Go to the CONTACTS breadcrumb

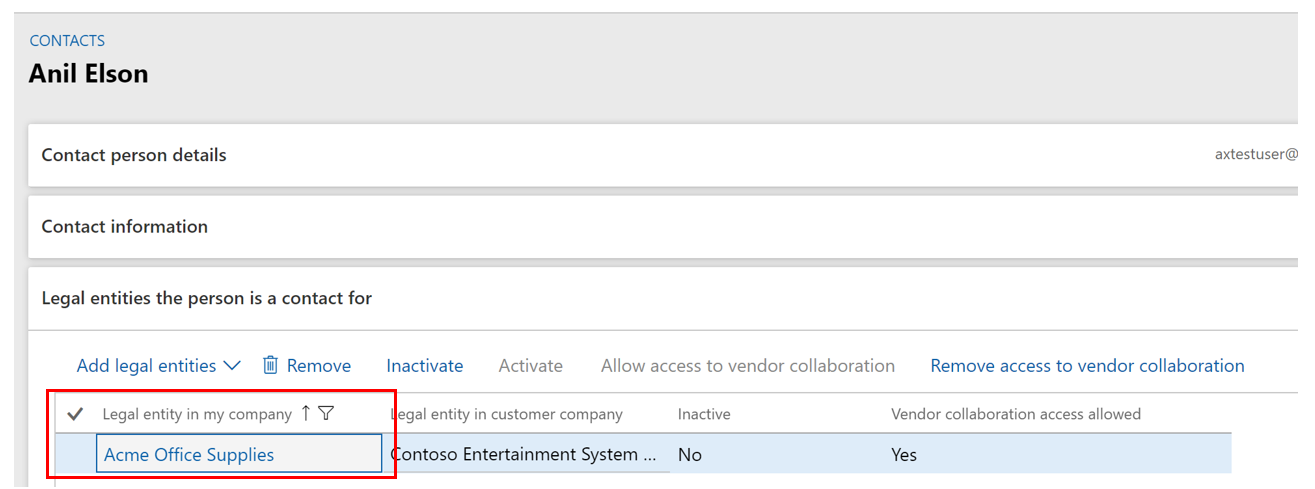tap(67, 41)
